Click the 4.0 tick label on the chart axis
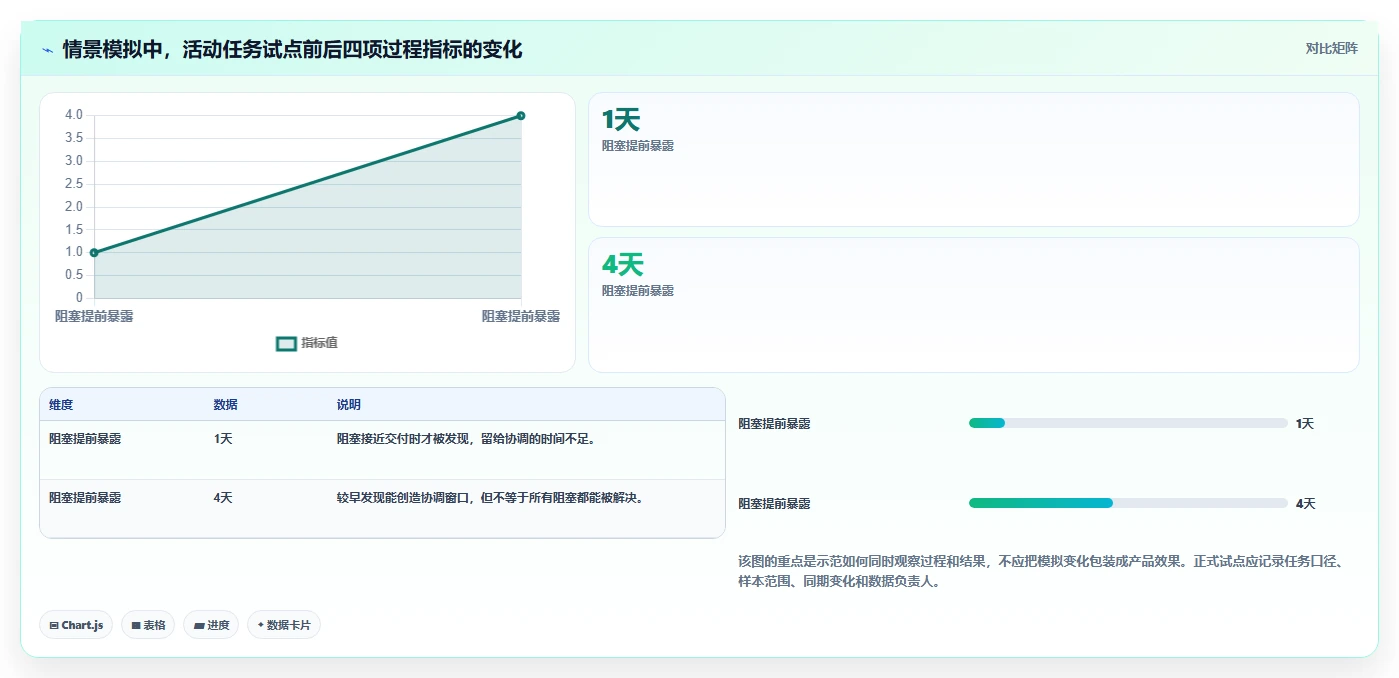1399x678 pixels. click(74, 115)
